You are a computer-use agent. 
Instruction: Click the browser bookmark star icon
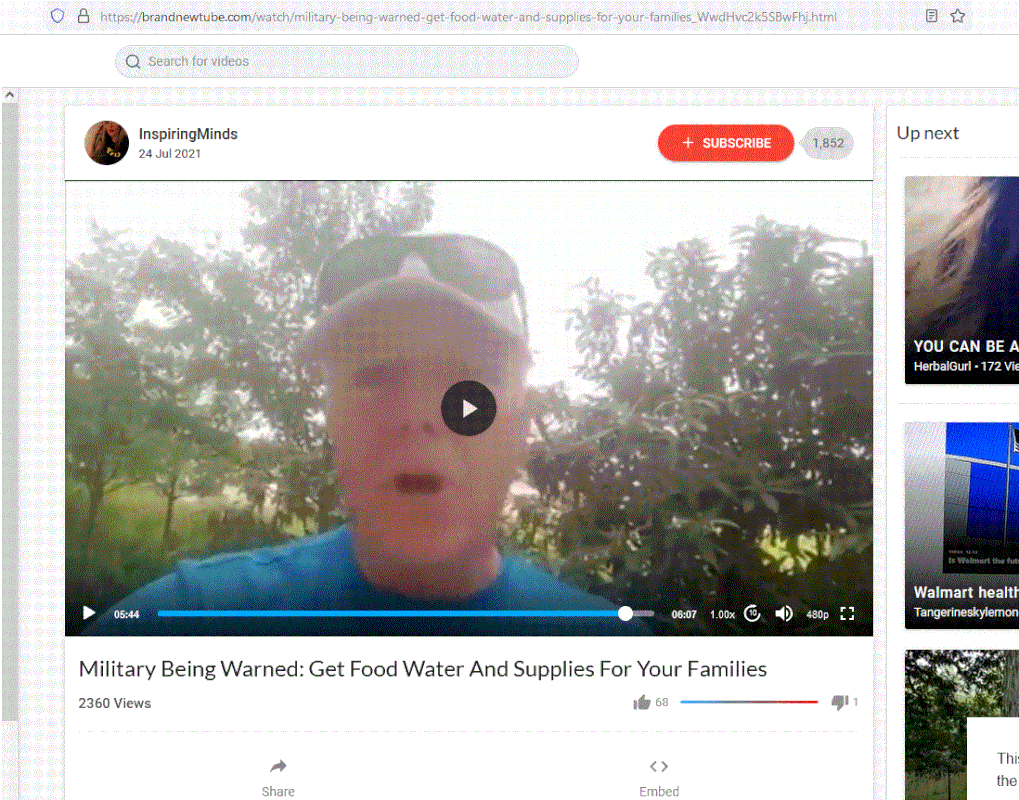(957, 16)
